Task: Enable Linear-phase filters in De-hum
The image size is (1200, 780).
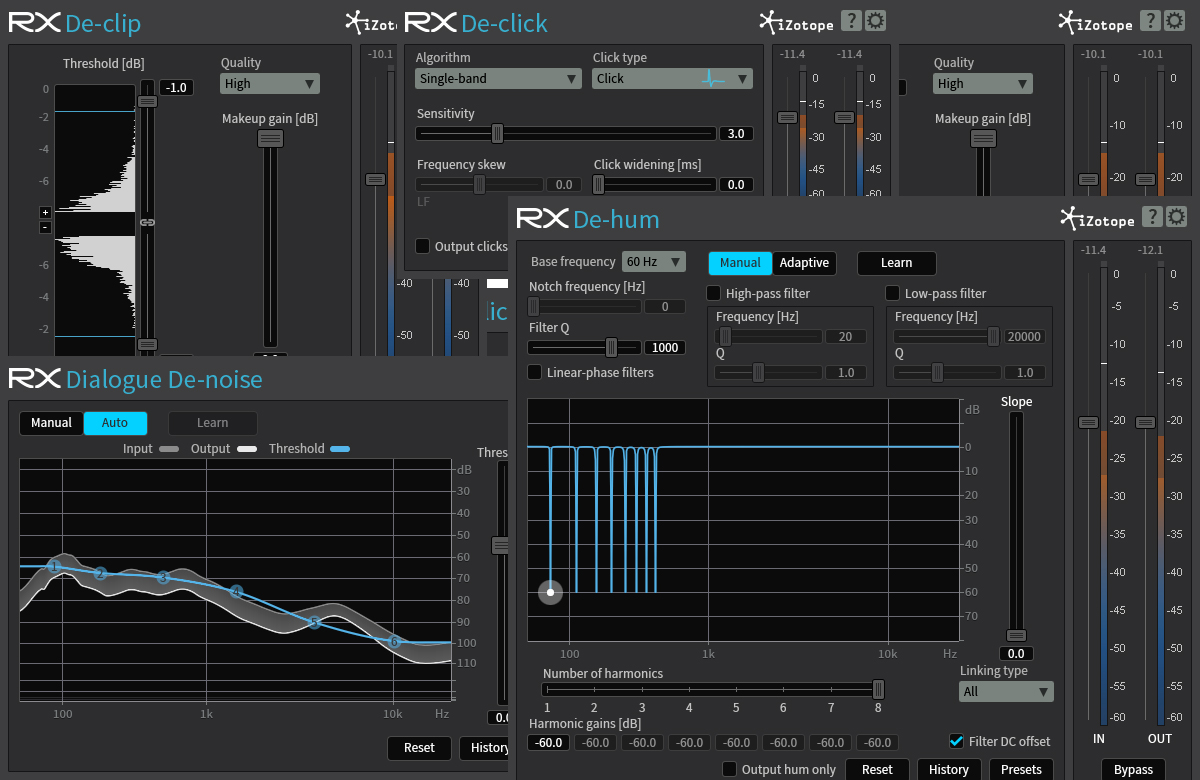Action: coord(535,372)
